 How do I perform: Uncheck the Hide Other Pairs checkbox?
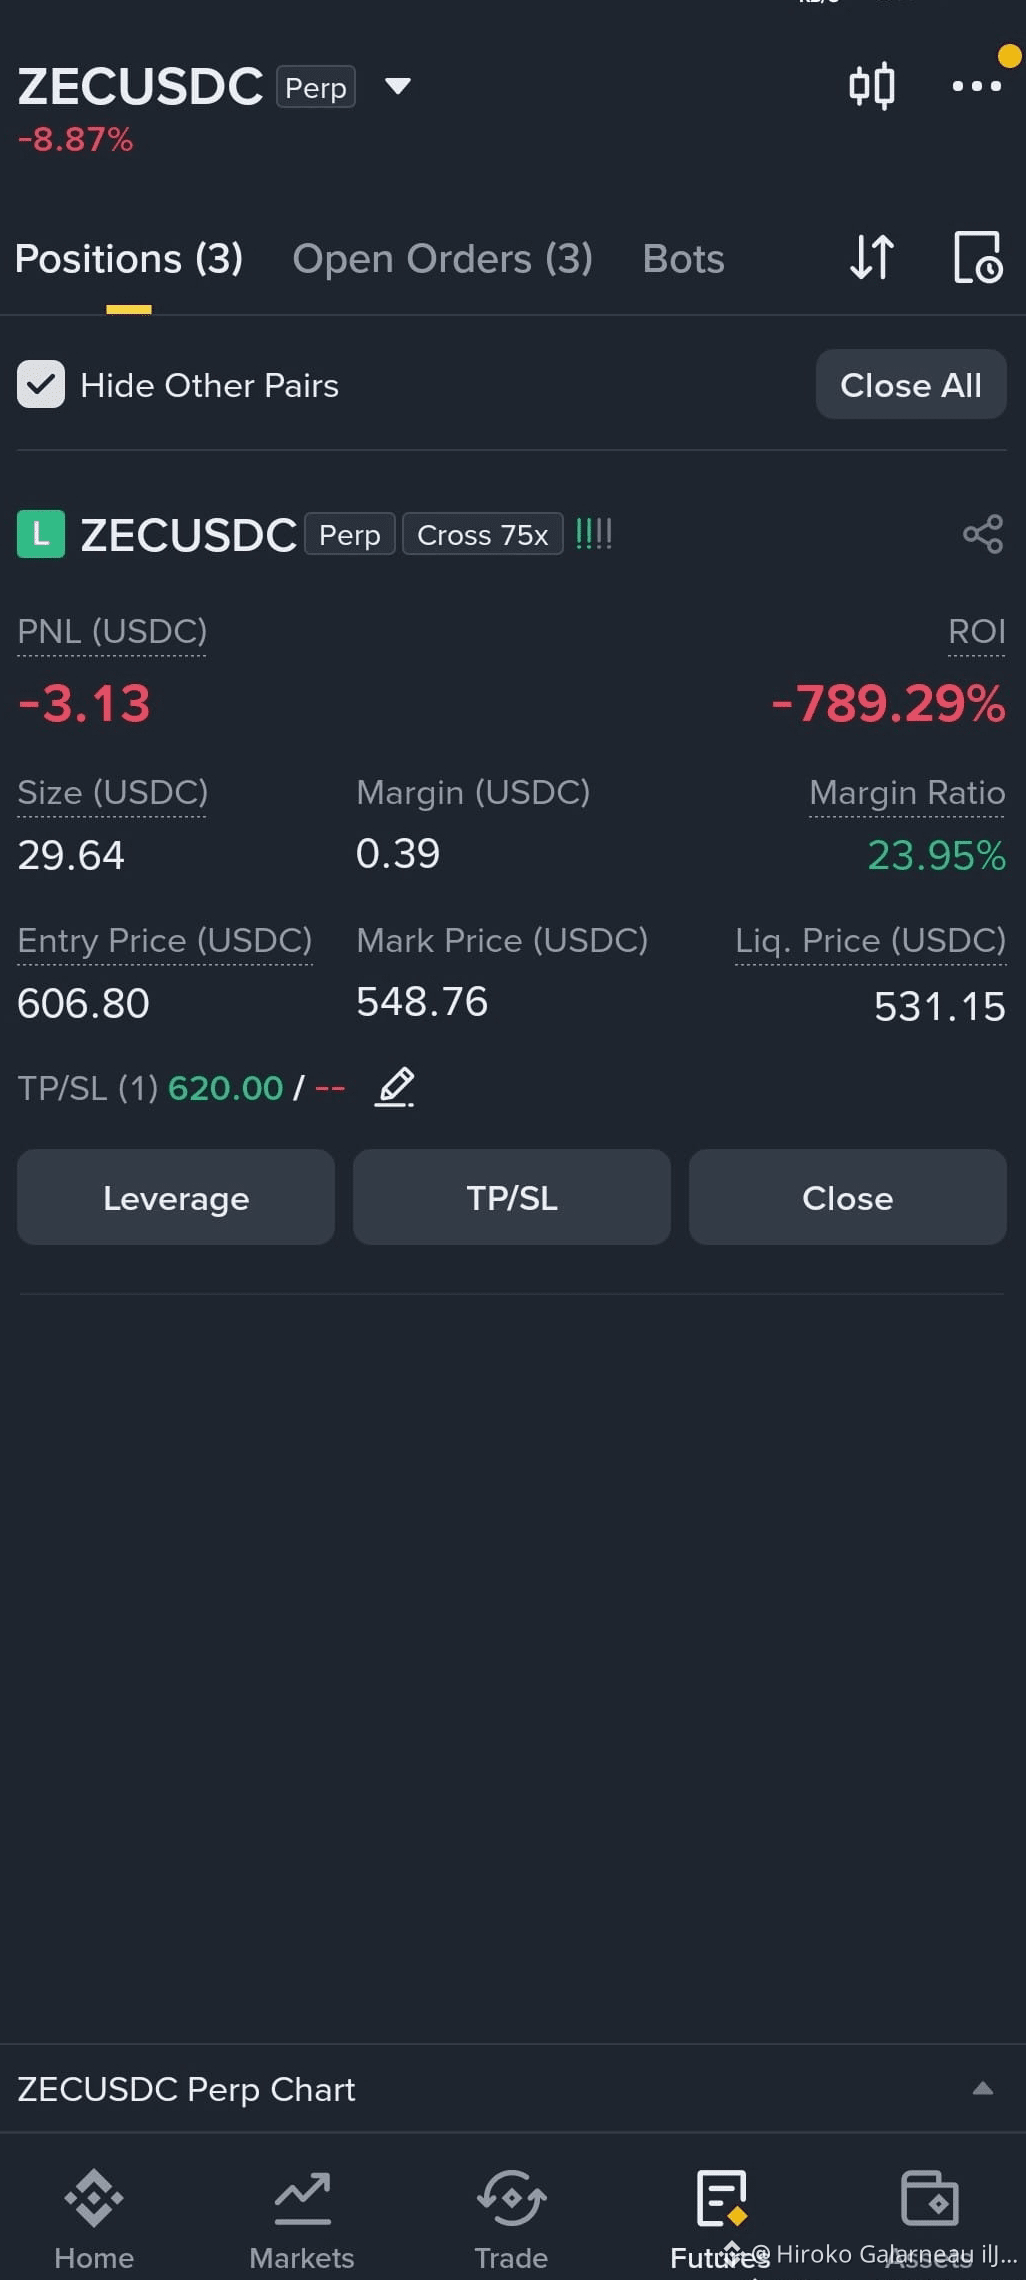41,384
